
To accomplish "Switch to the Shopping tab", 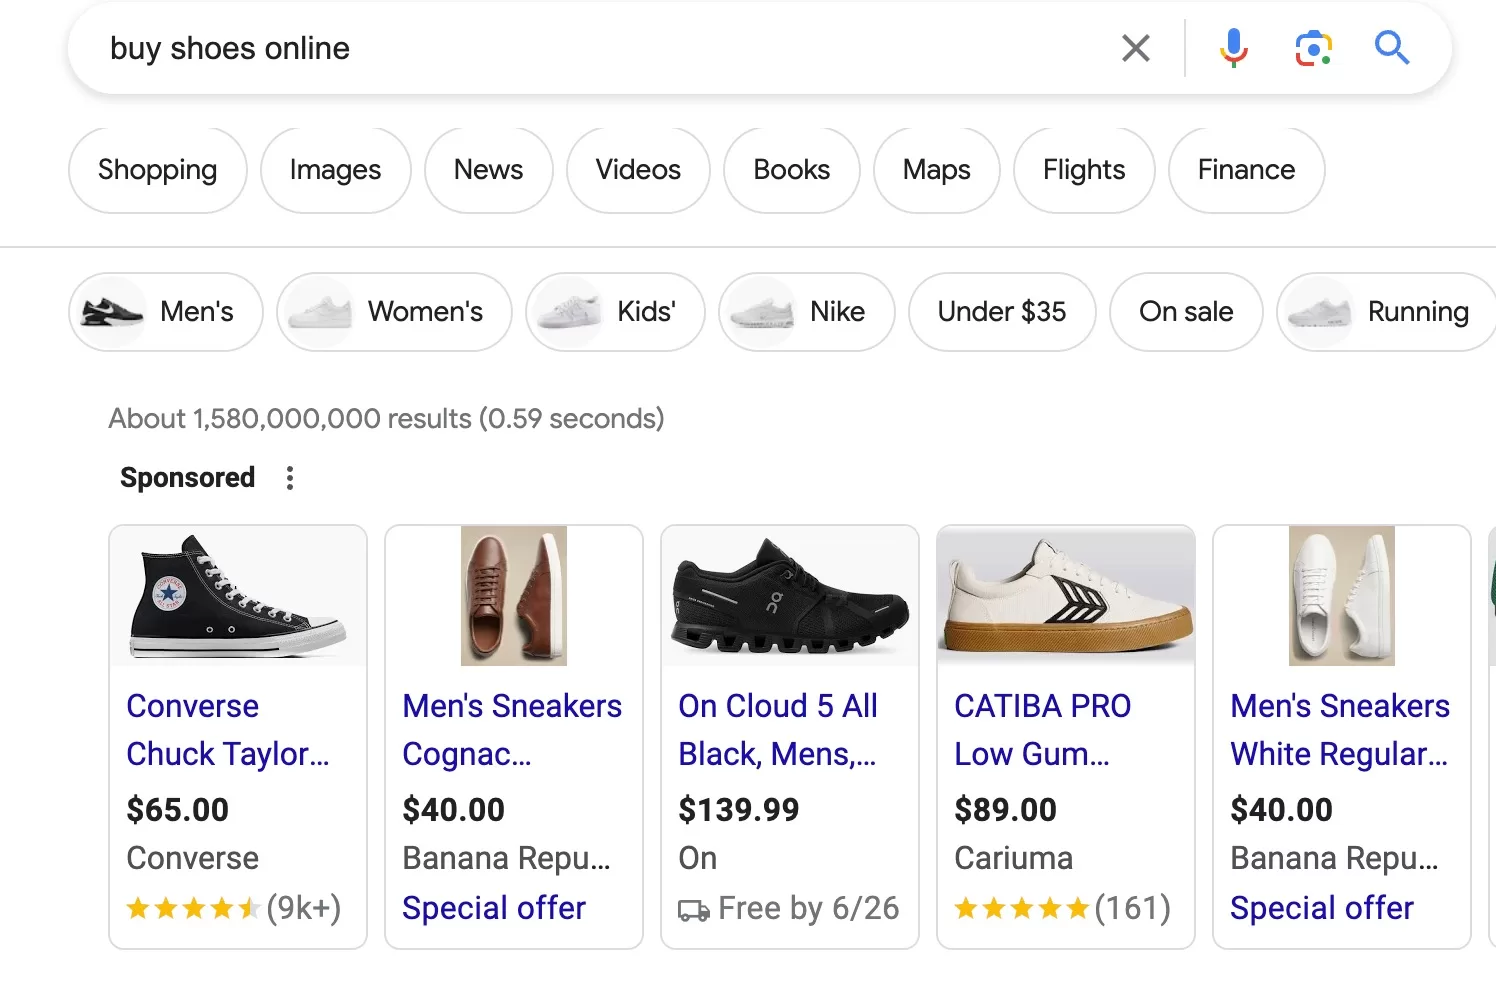I will (x=157, y=170).
